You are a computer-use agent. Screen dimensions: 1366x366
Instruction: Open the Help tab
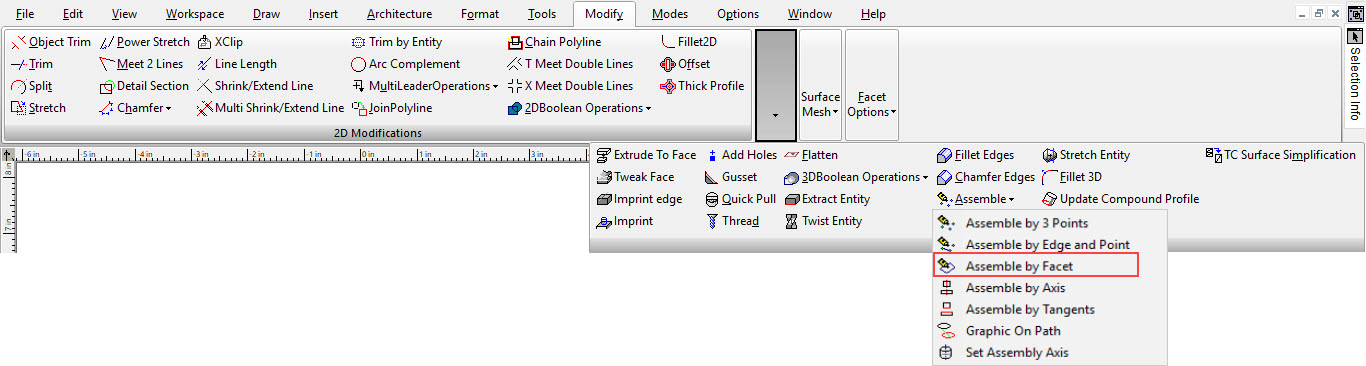click(873, 14)
